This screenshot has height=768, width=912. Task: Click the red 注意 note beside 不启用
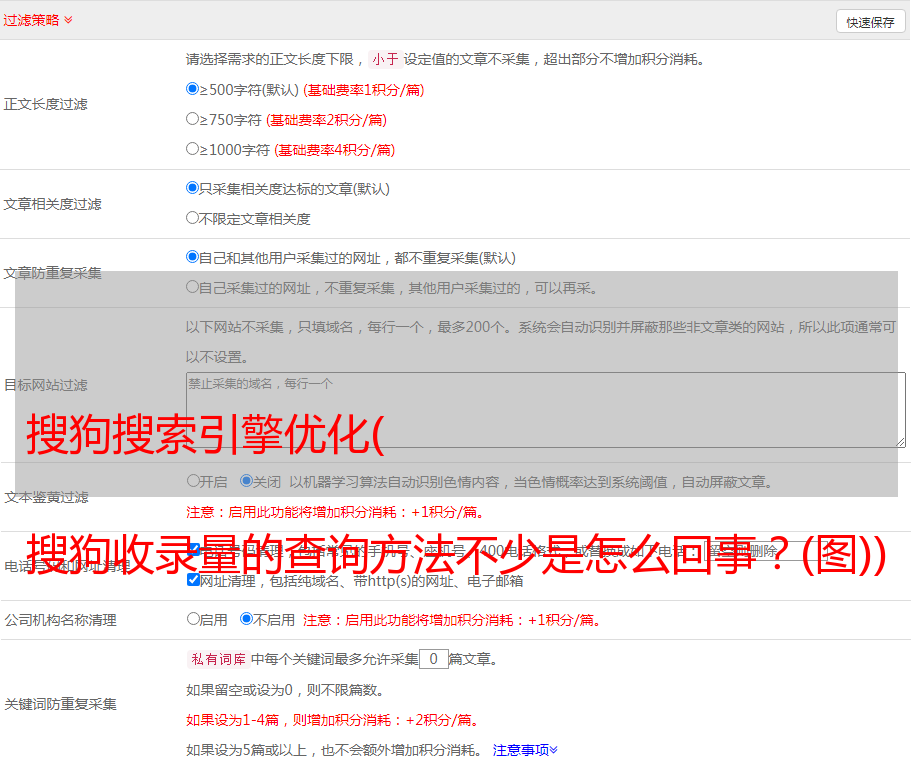[x=451, y=620]
